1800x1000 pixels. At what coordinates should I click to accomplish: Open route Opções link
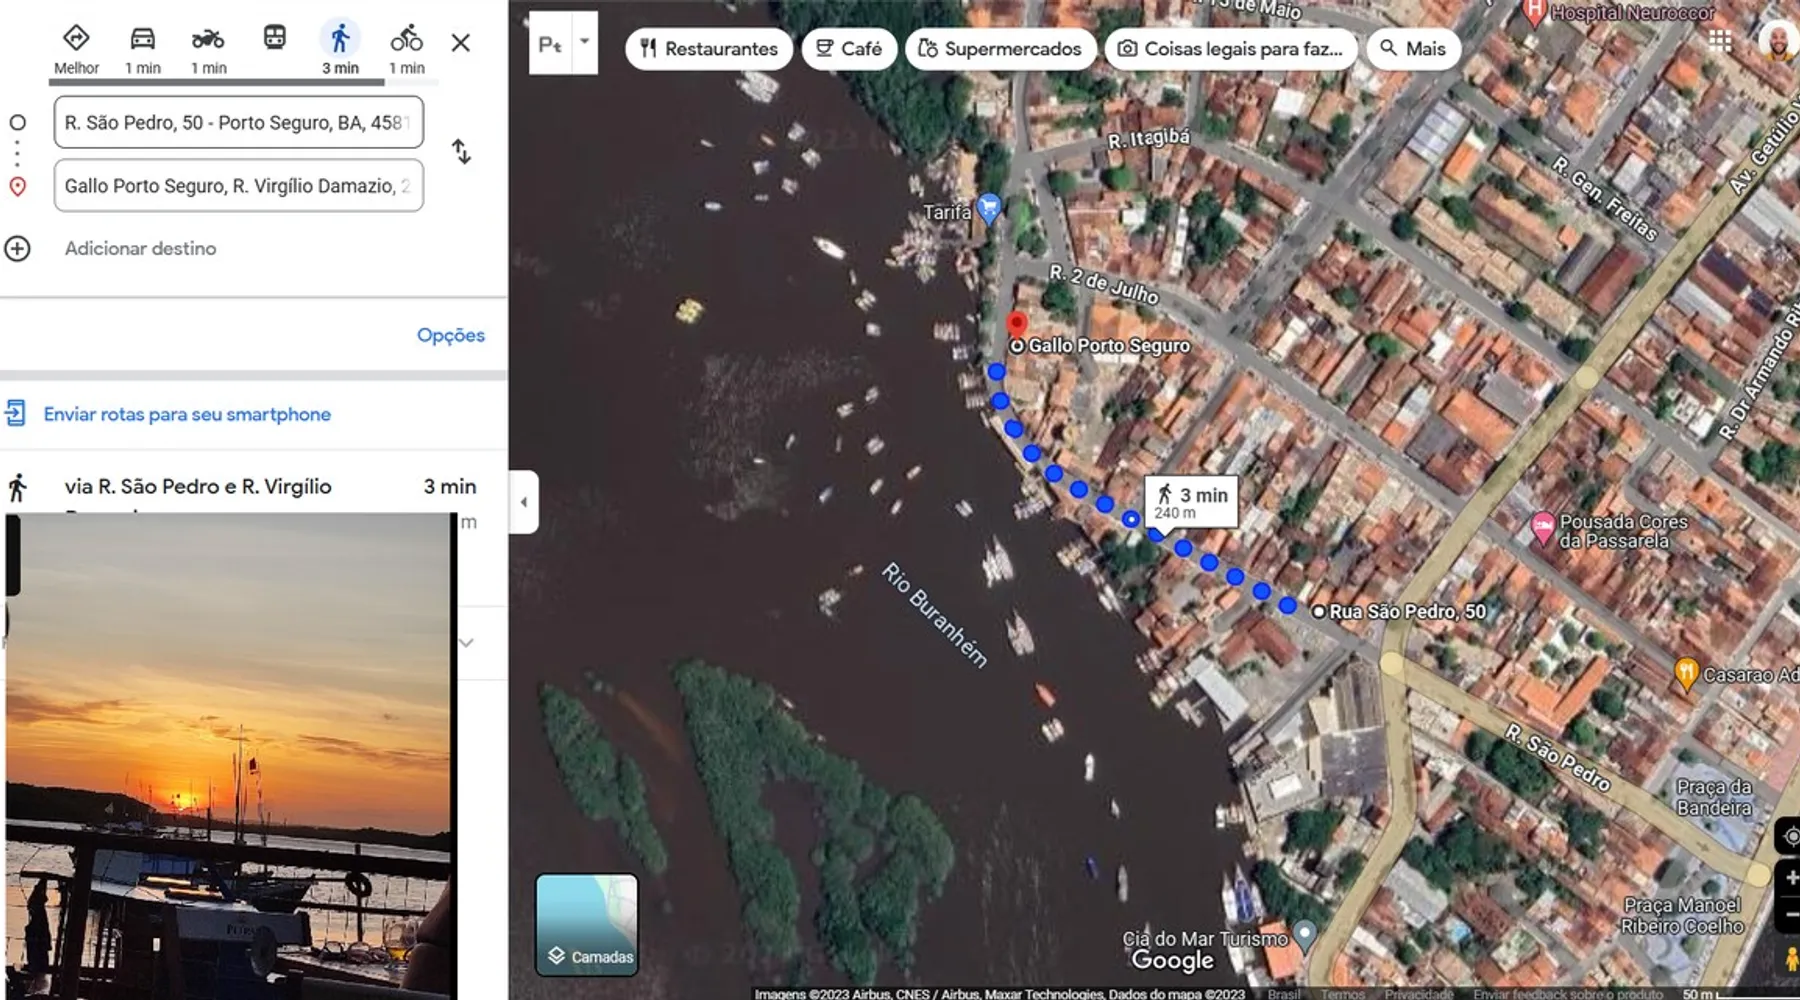coord(450,336)
